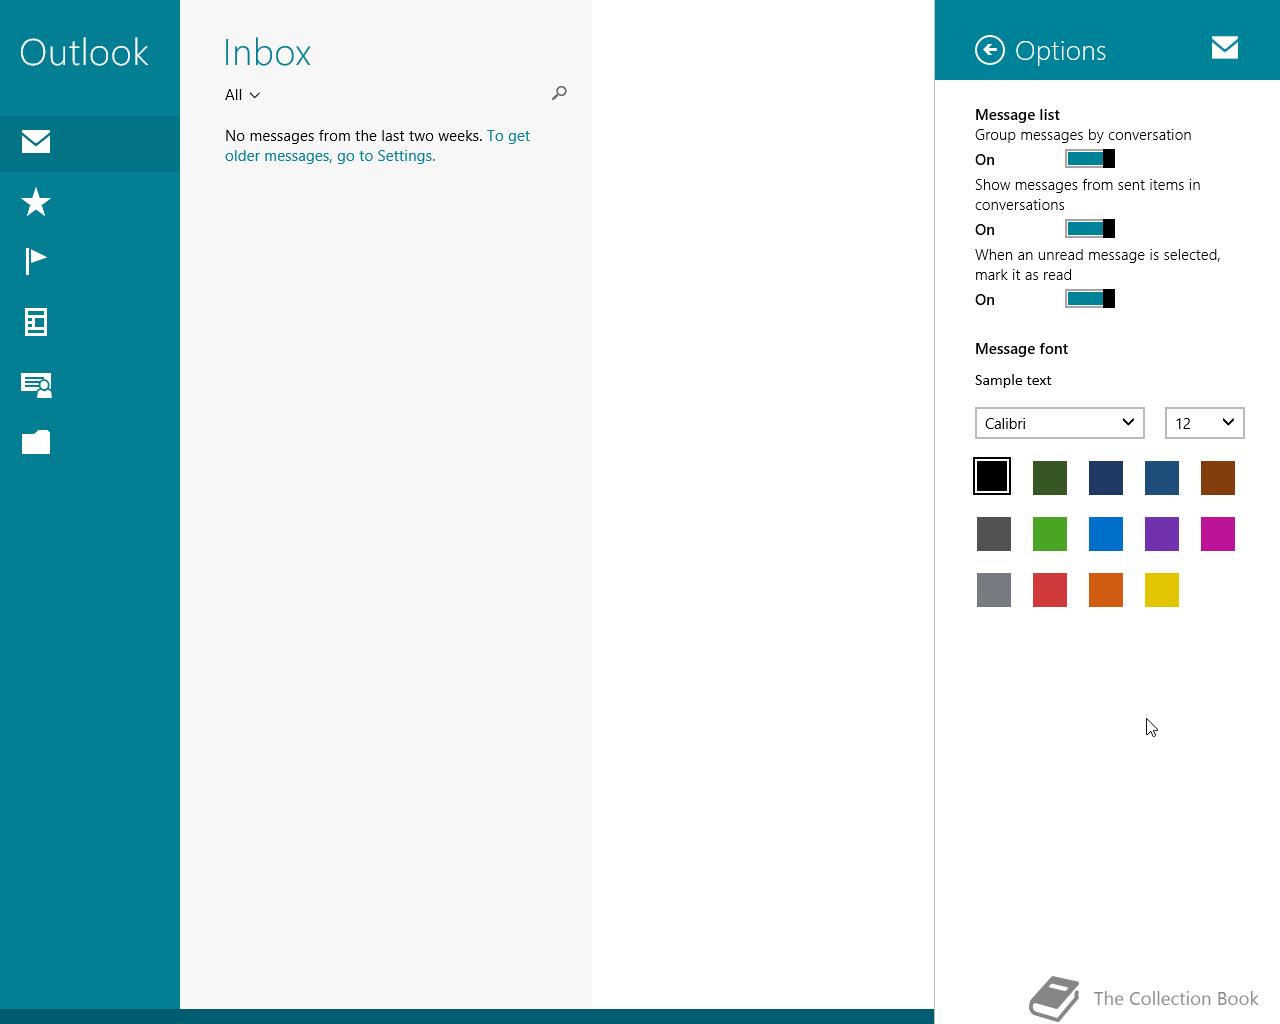Select the light gray color swatch
Screen dimensions: 1280x1024
click(x=994, y=590)
